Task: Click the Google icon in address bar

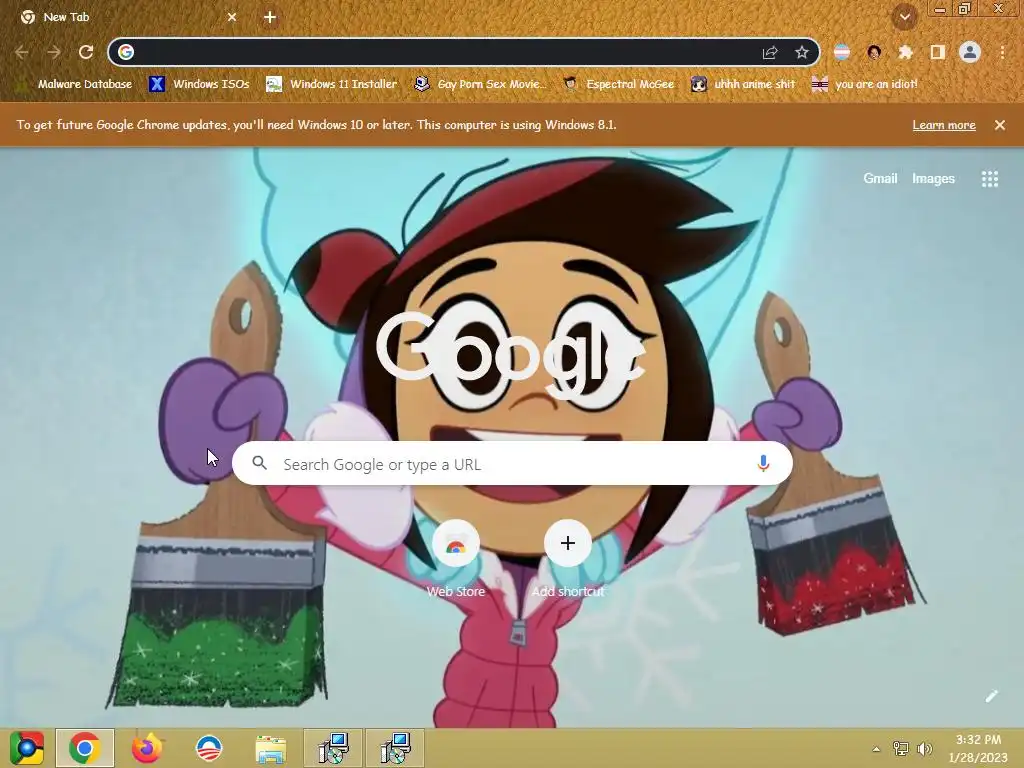Action: pyautogui.click(x=126, y=52)
